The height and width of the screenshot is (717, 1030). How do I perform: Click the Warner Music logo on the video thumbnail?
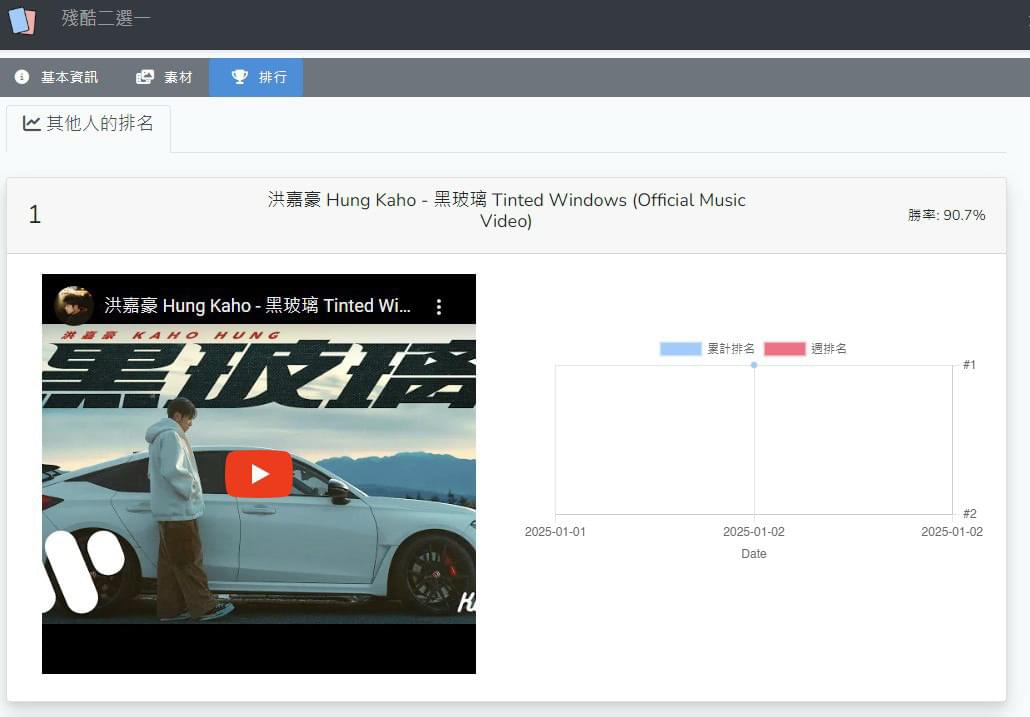click(x=83, y=571)
